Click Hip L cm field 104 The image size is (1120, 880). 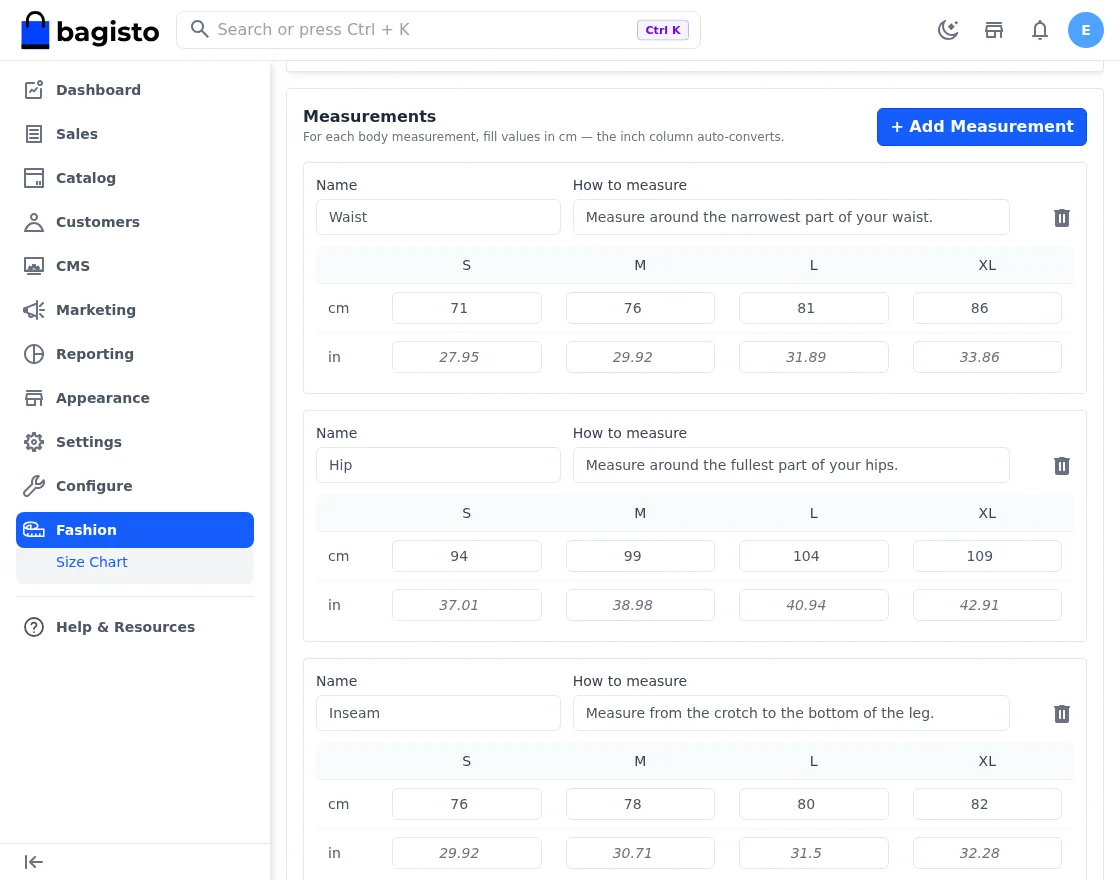tap(814, 556)
